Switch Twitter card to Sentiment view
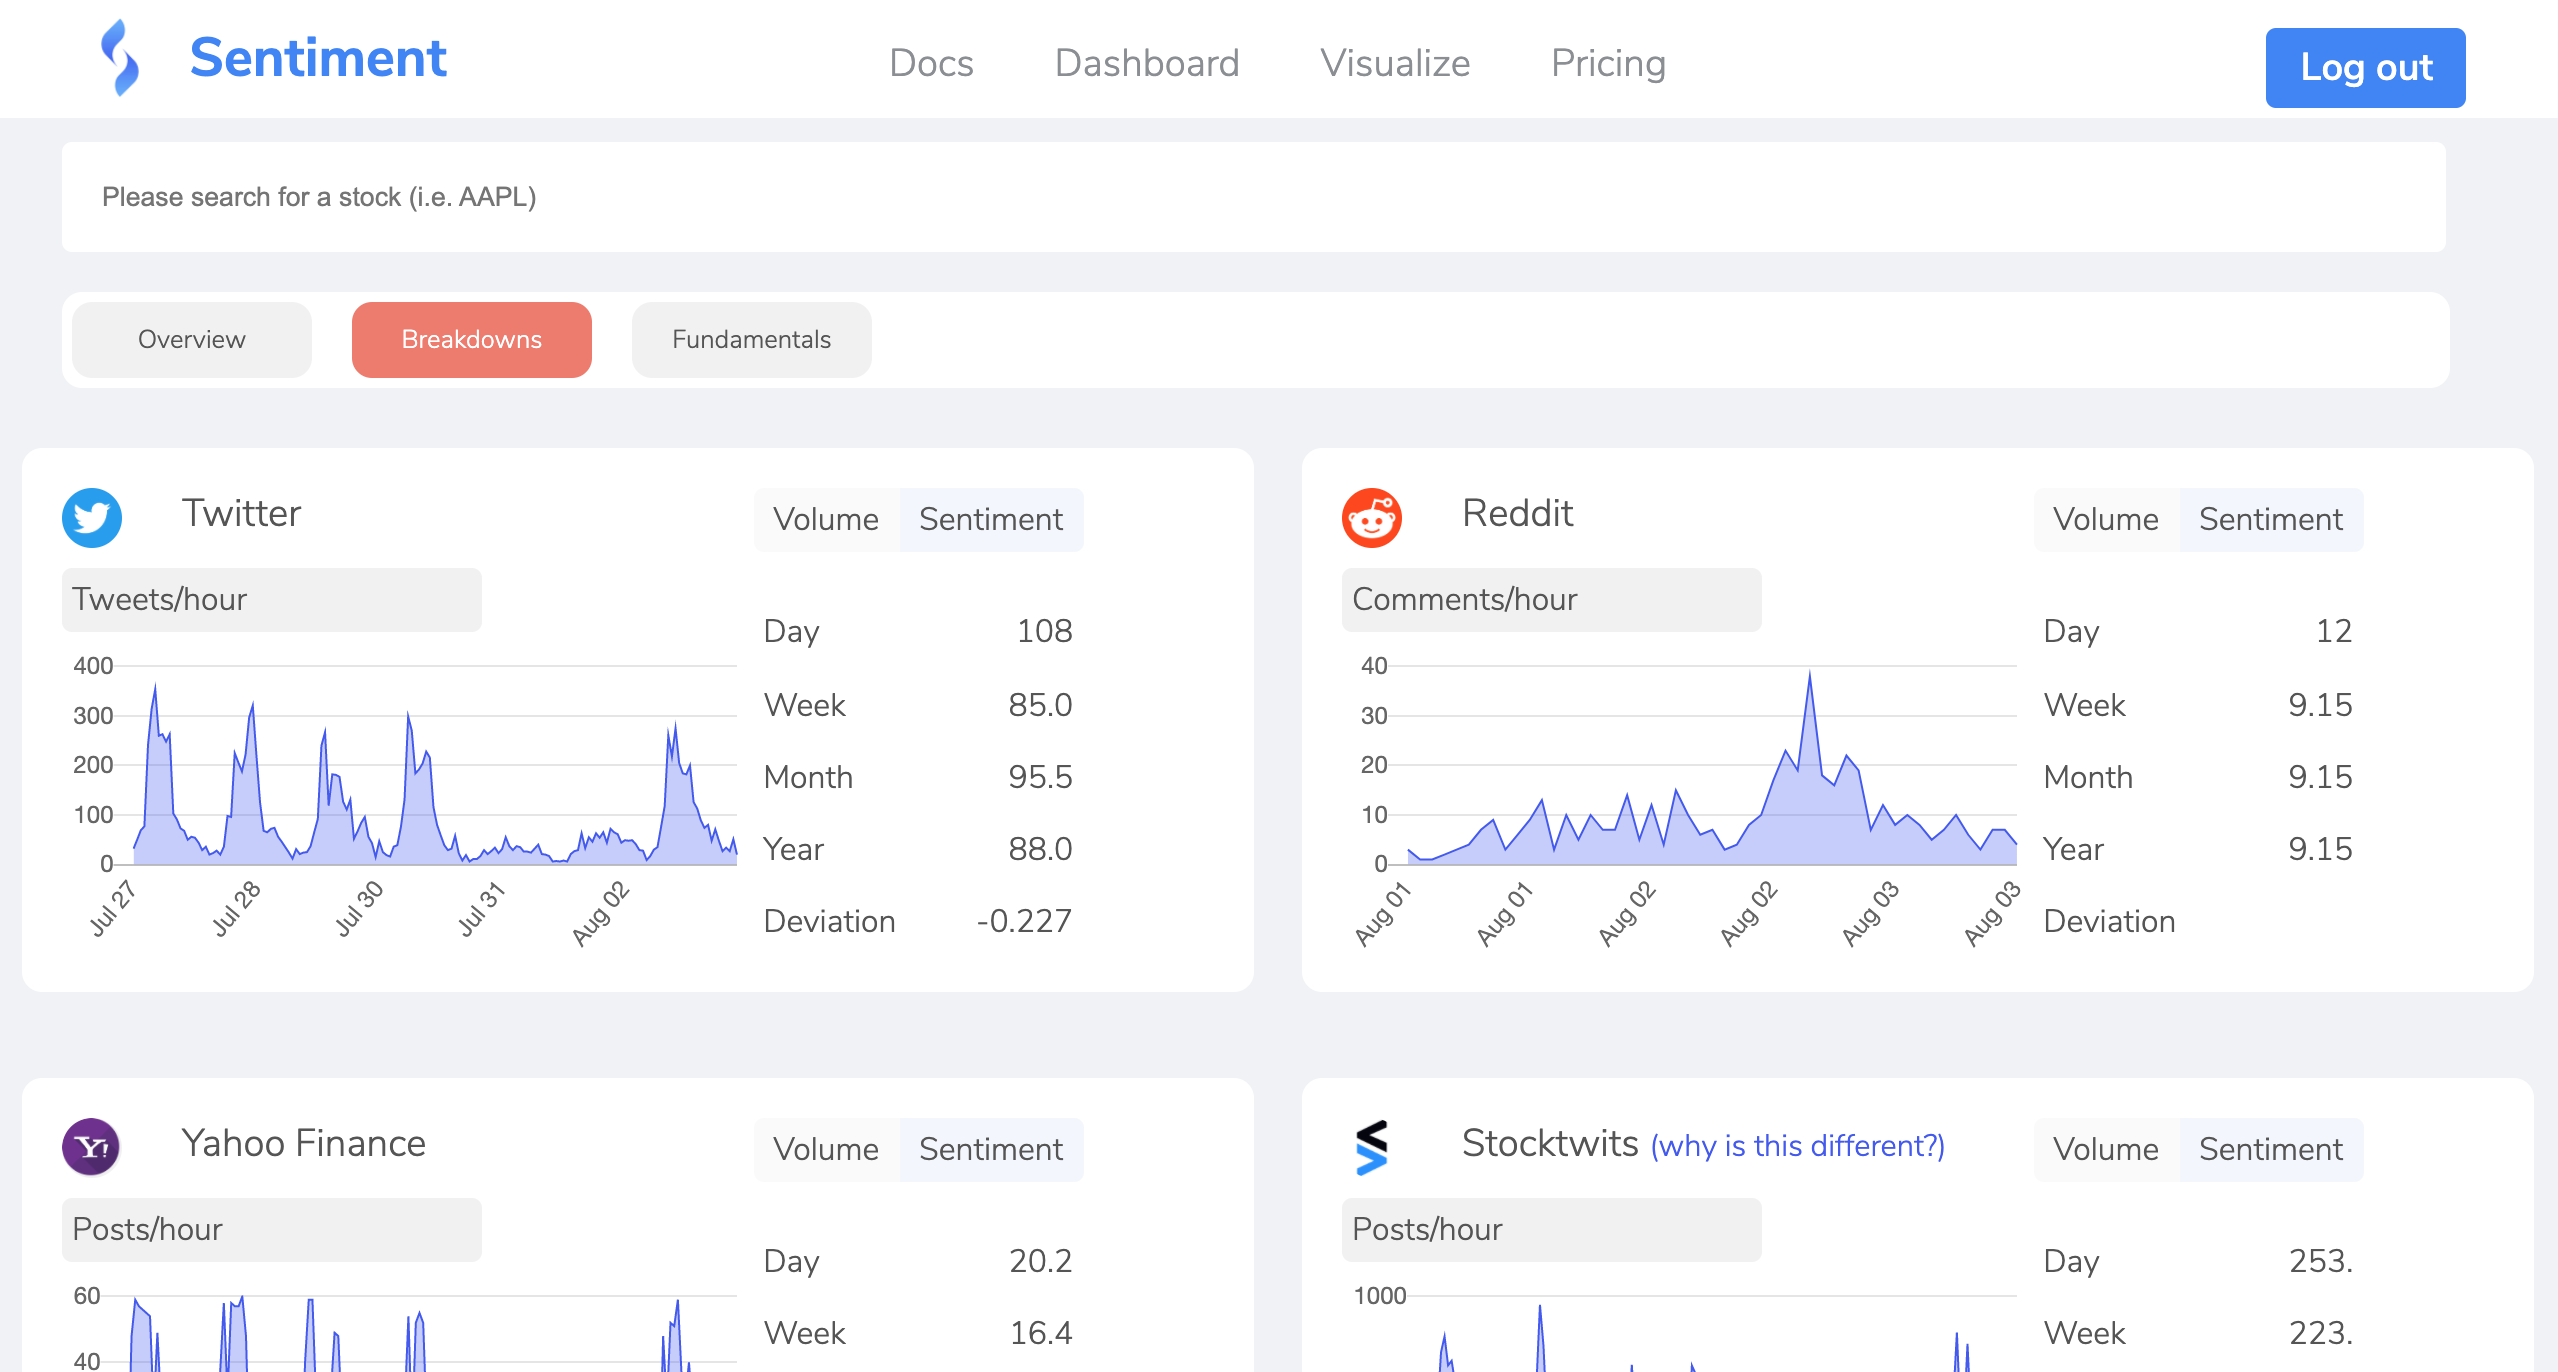Viewport: 2558px width, 1372px height. click(x=990, y=519)
